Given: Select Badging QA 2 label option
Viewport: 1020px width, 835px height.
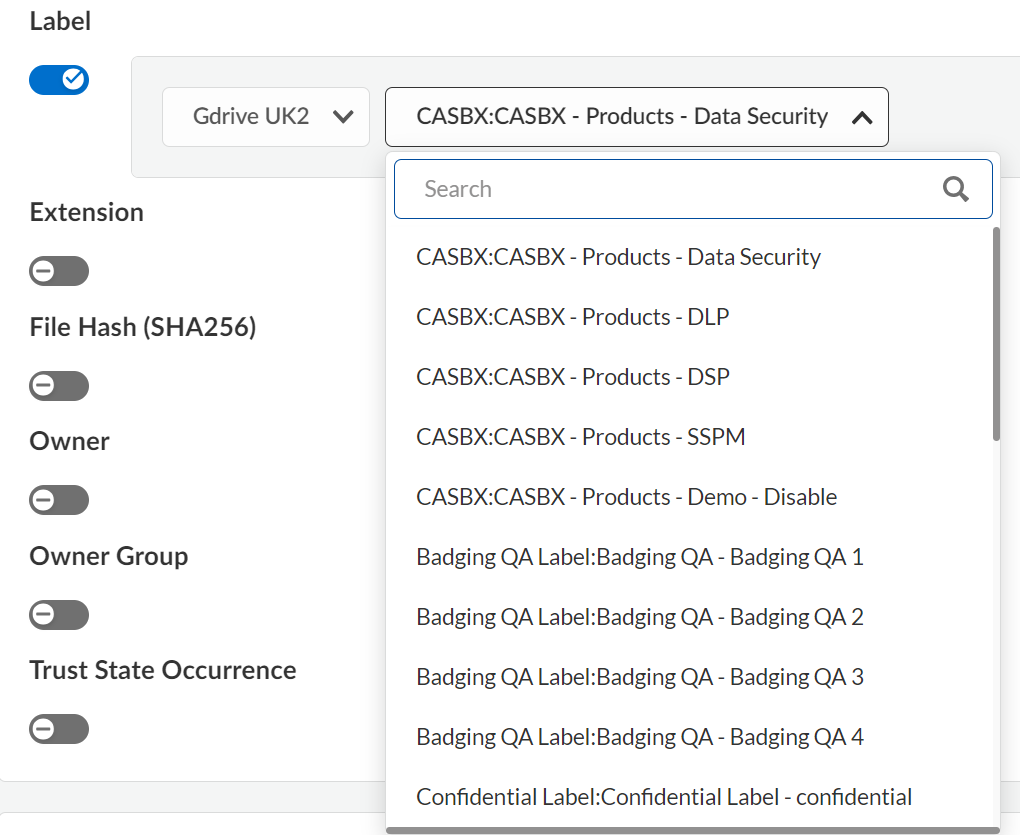Looking at the screenshot, I should pos(639,617).
